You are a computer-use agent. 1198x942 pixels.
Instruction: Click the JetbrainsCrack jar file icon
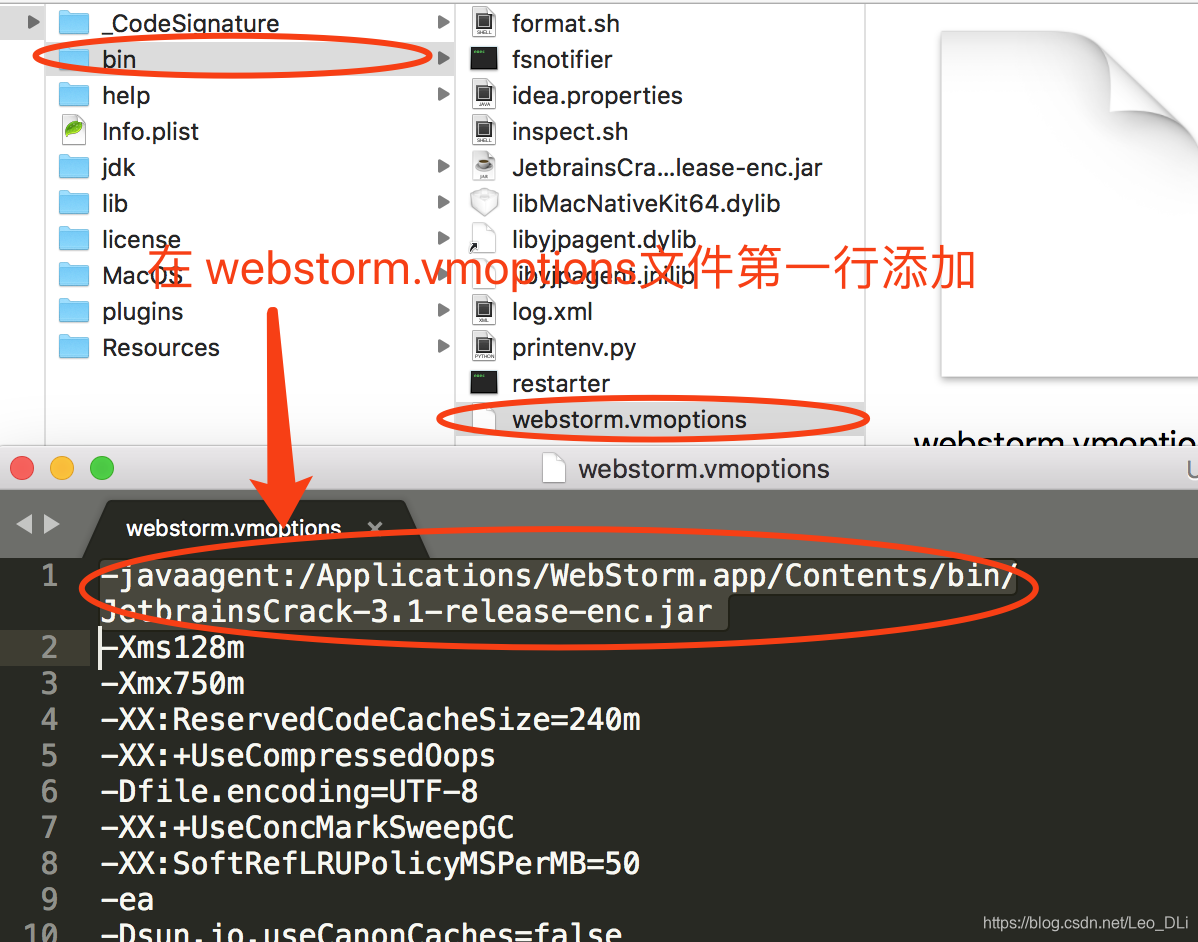(x=484, y=167)
